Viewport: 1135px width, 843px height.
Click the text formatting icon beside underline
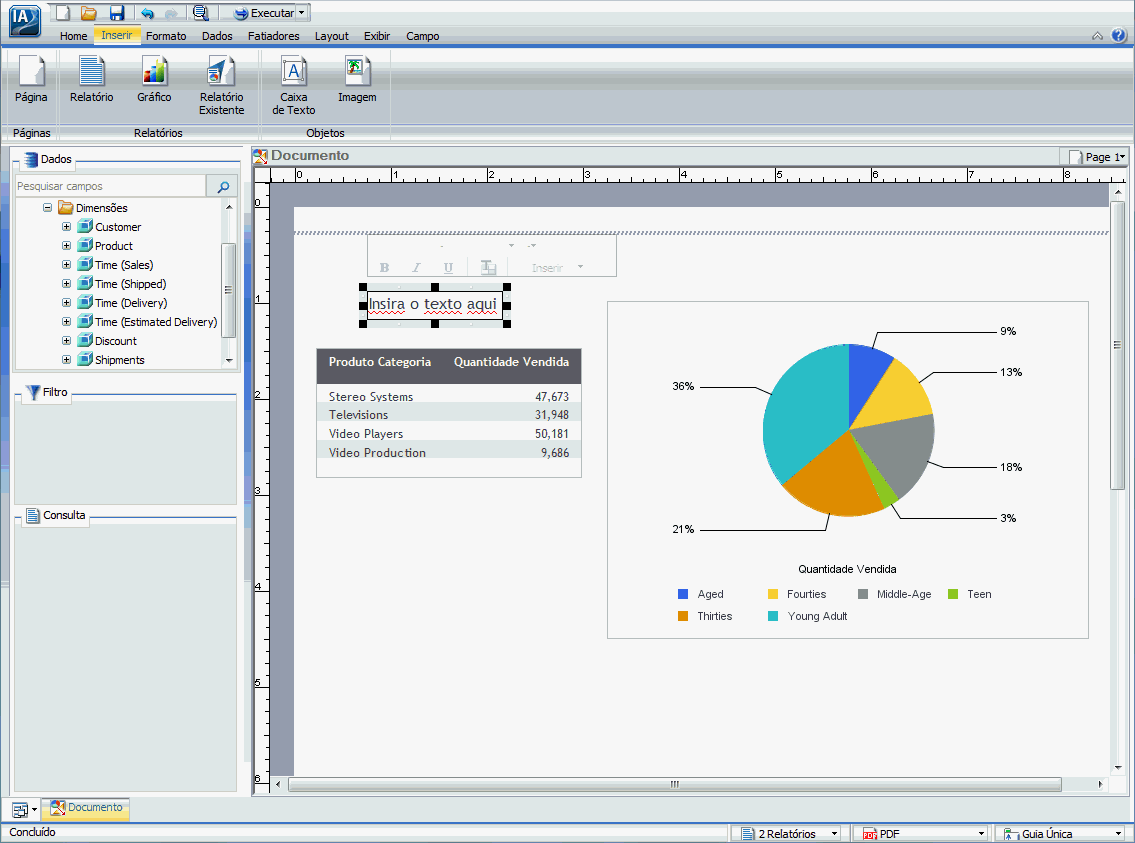[x=489, y=268]
